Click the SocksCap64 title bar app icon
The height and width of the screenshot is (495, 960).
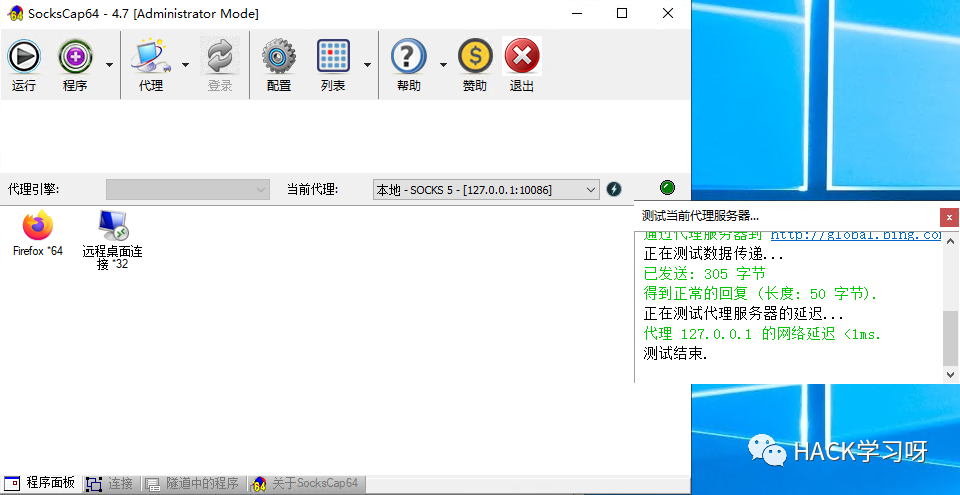[x=14, y=13]
